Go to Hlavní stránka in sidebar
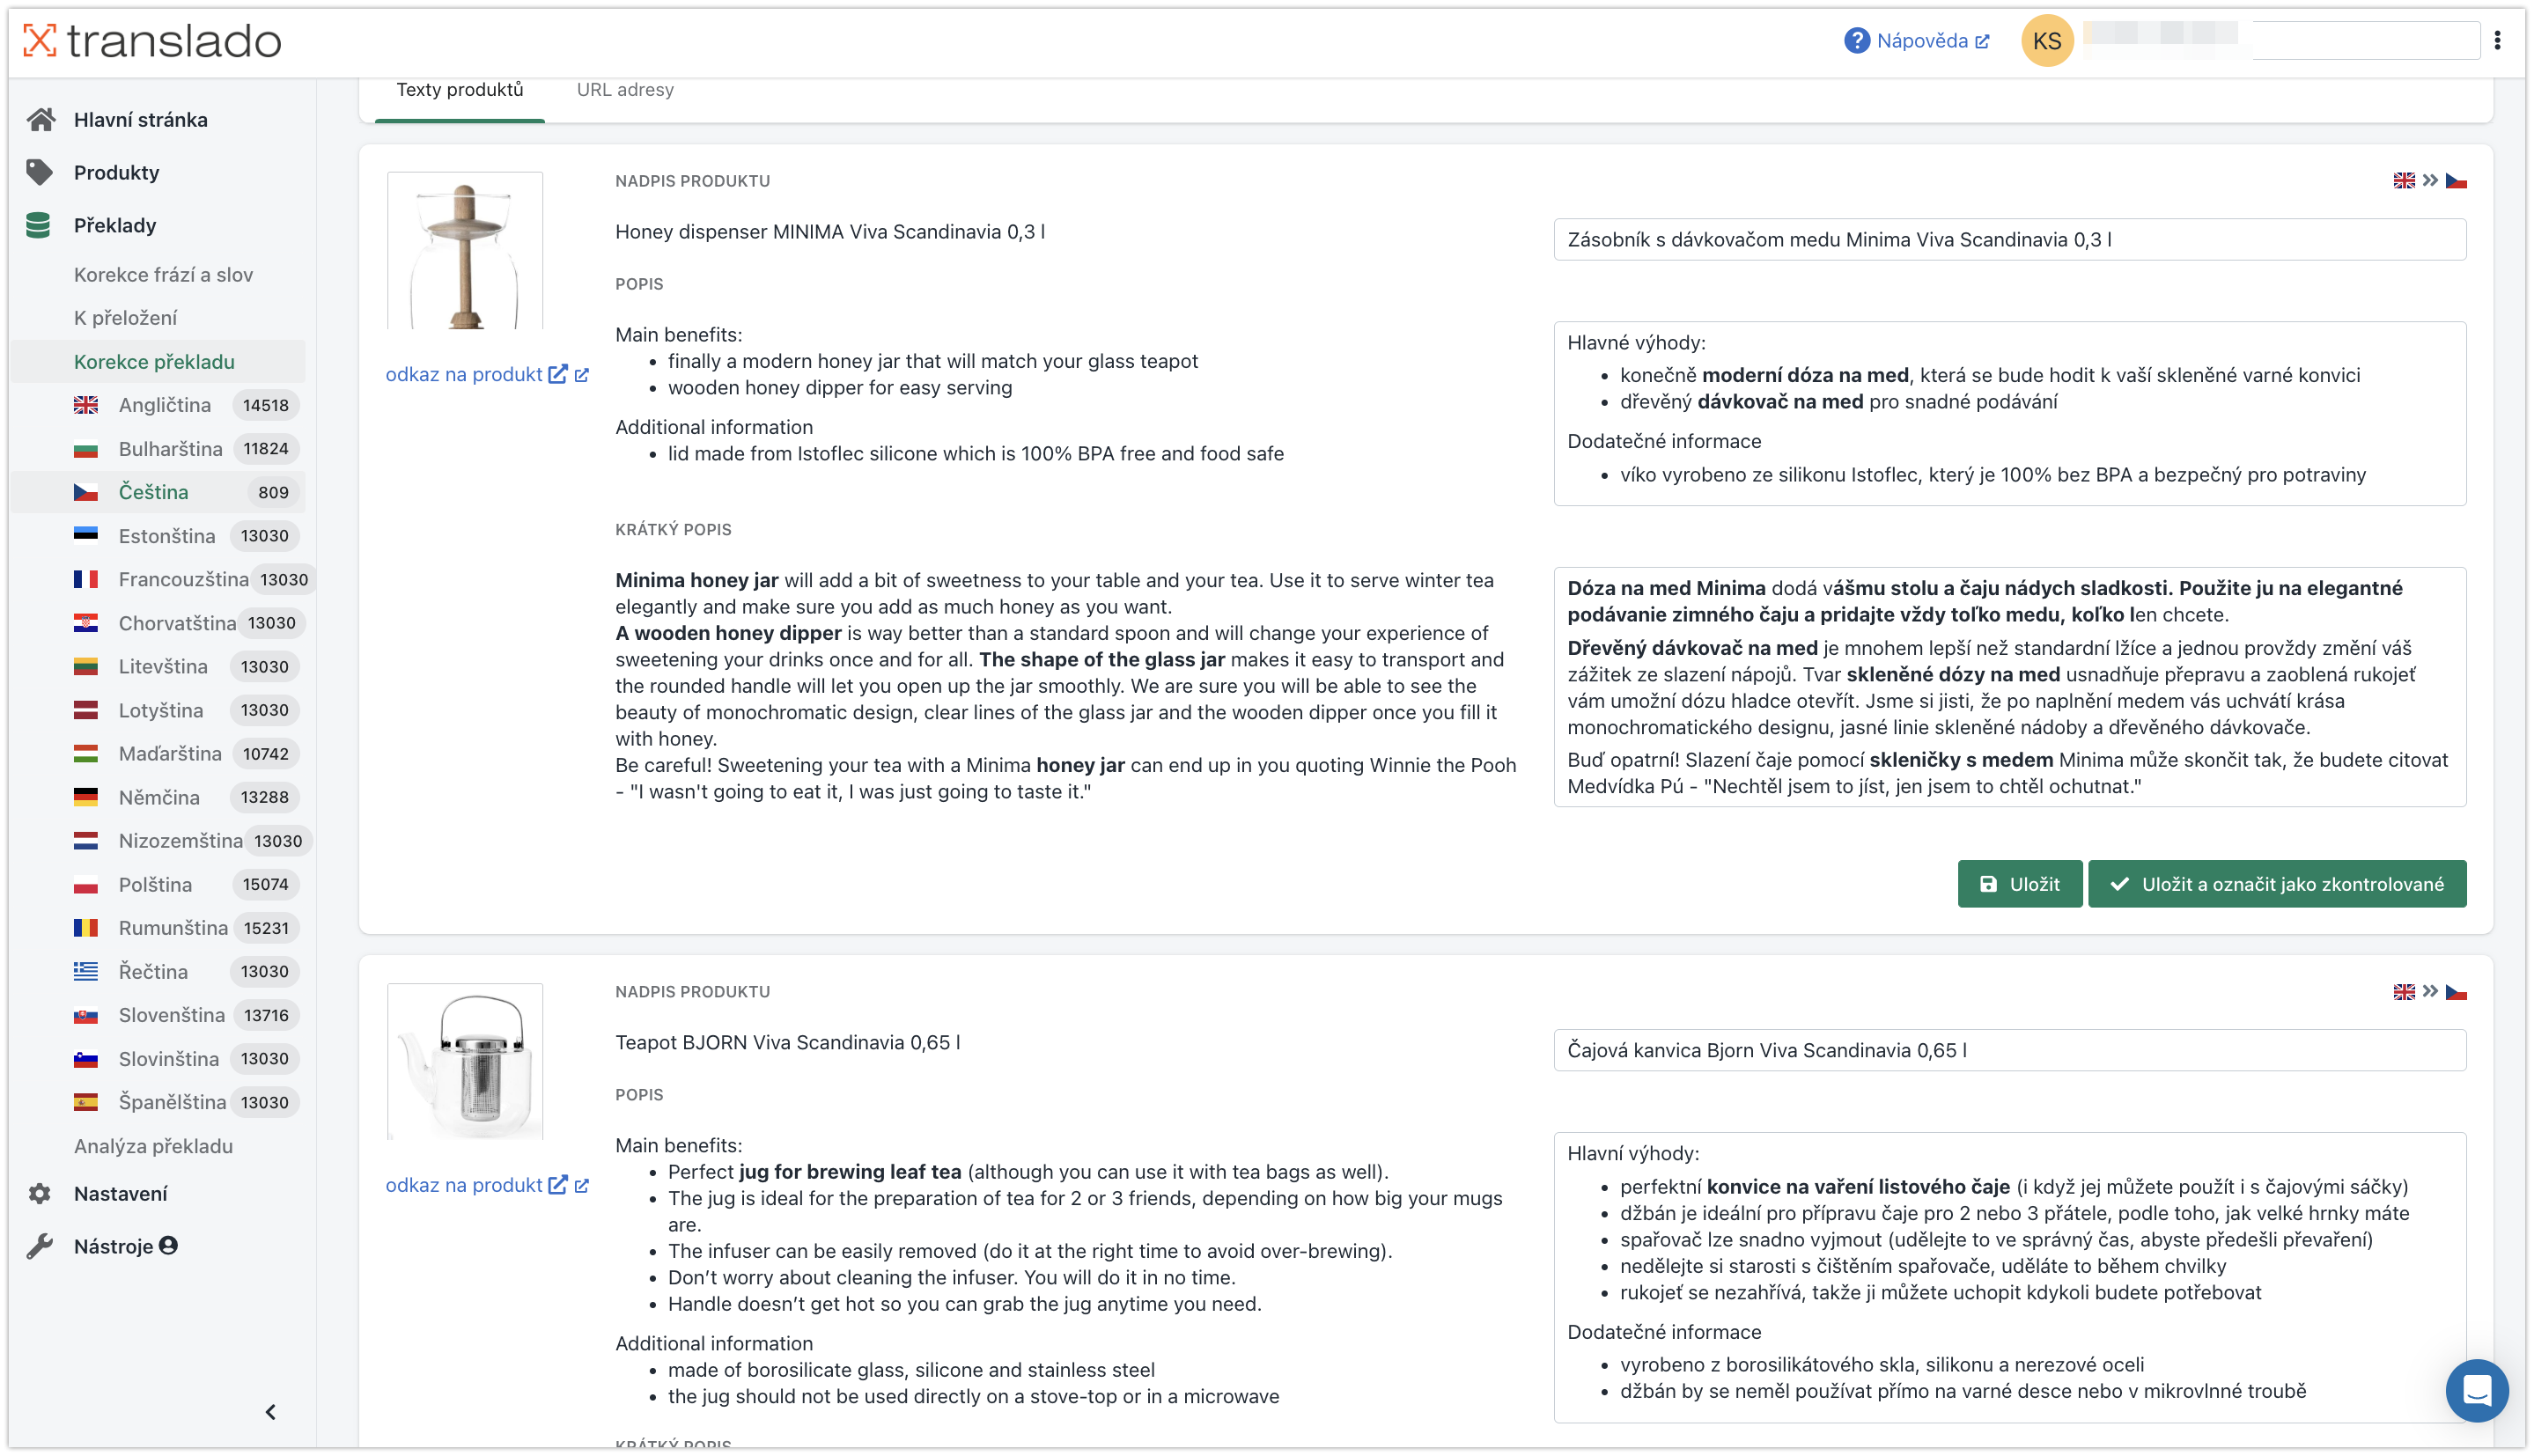 (141, 120)
